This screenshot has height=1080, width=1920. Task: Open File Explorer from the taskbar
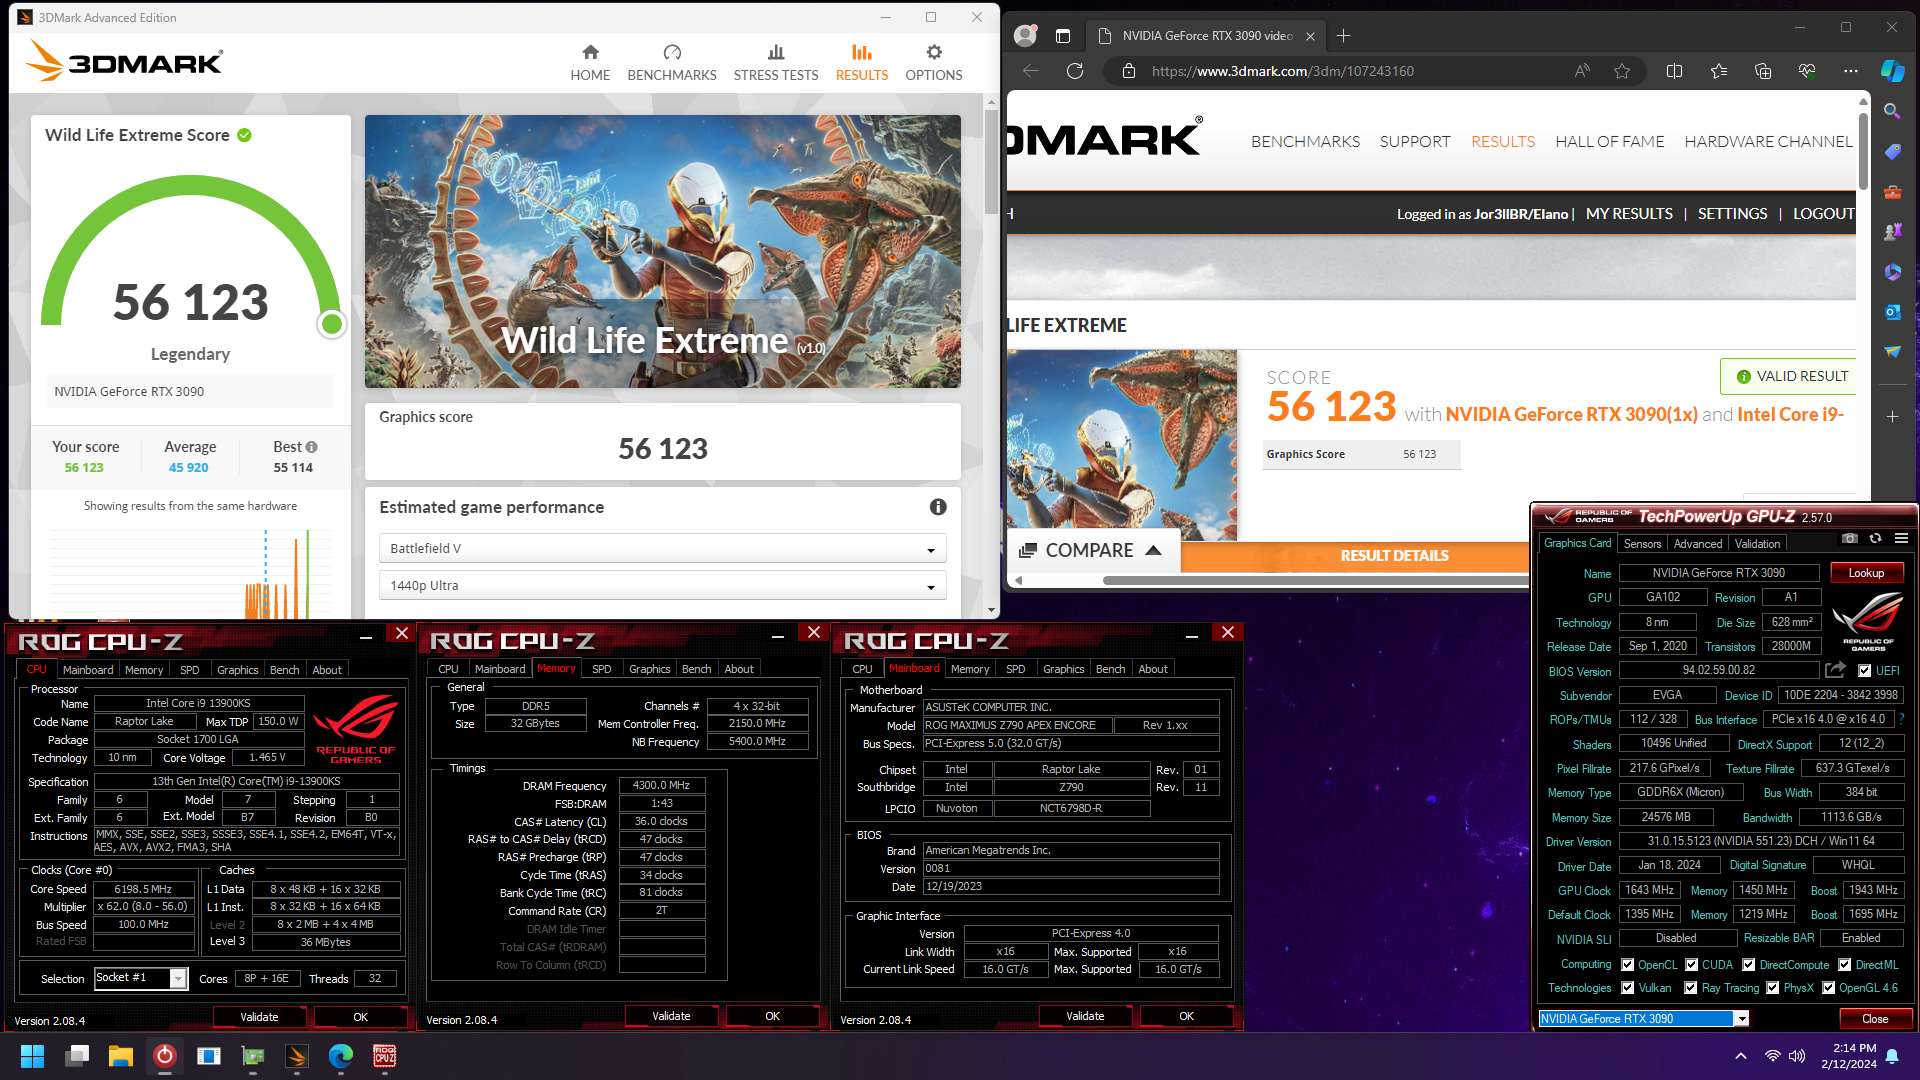coord(121,1056)
